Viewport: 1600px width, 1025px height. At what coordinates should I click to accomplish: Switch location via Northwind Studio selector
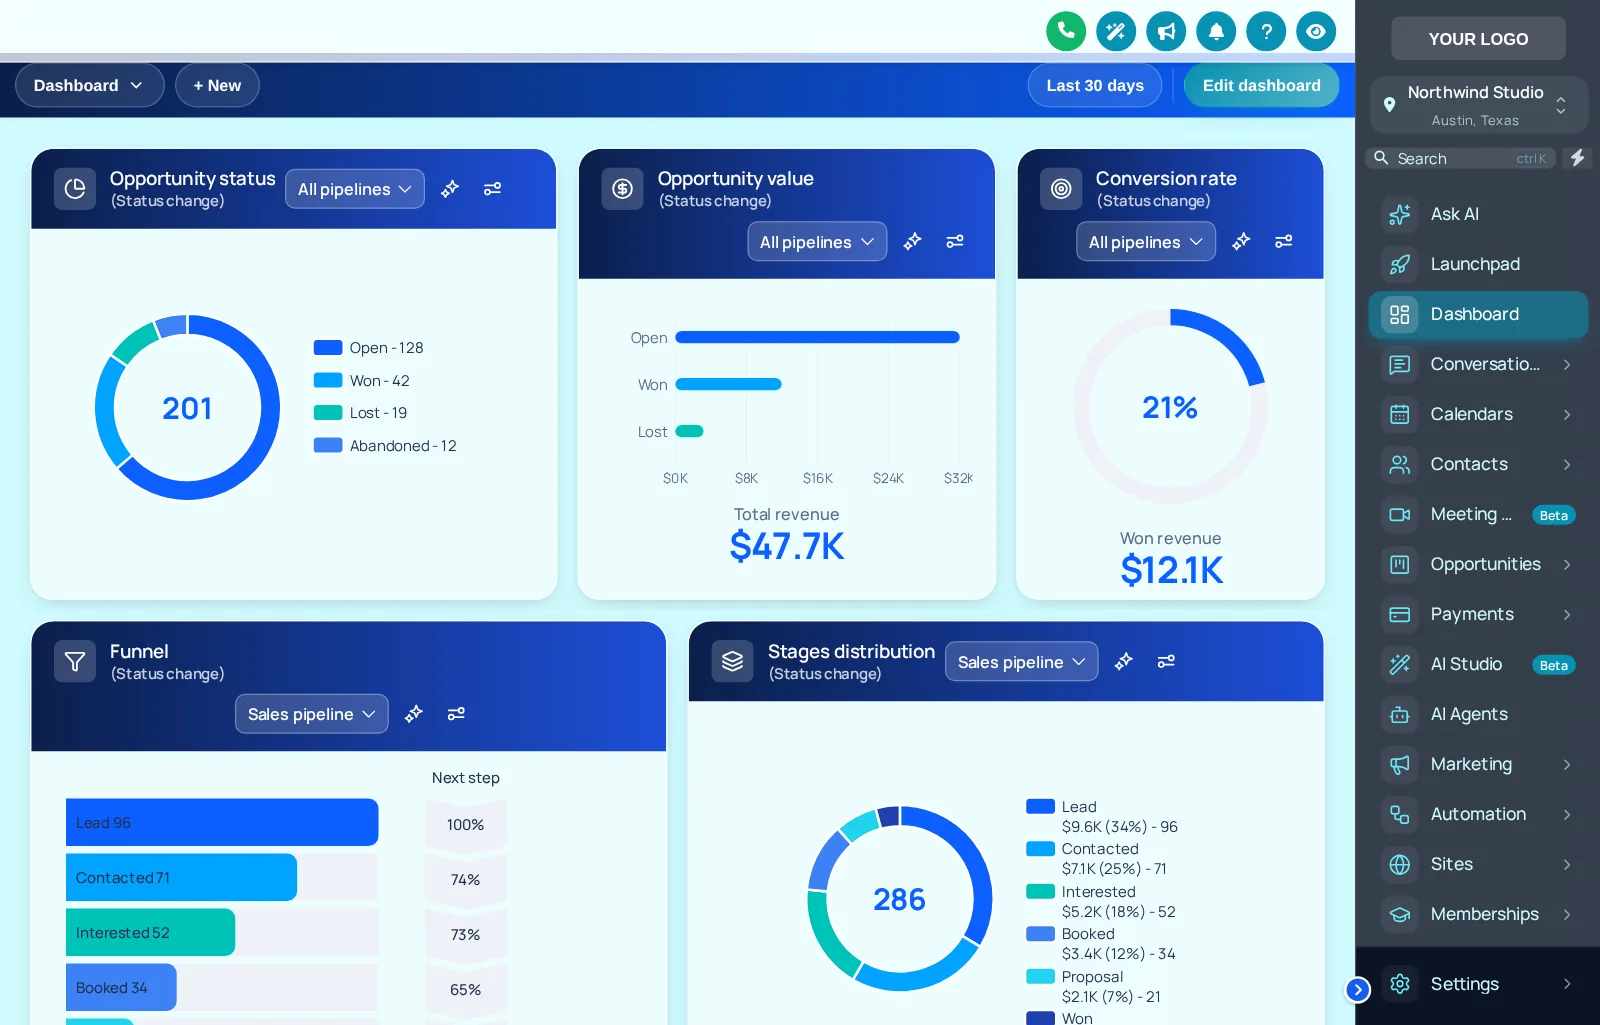click(1479, 105)
